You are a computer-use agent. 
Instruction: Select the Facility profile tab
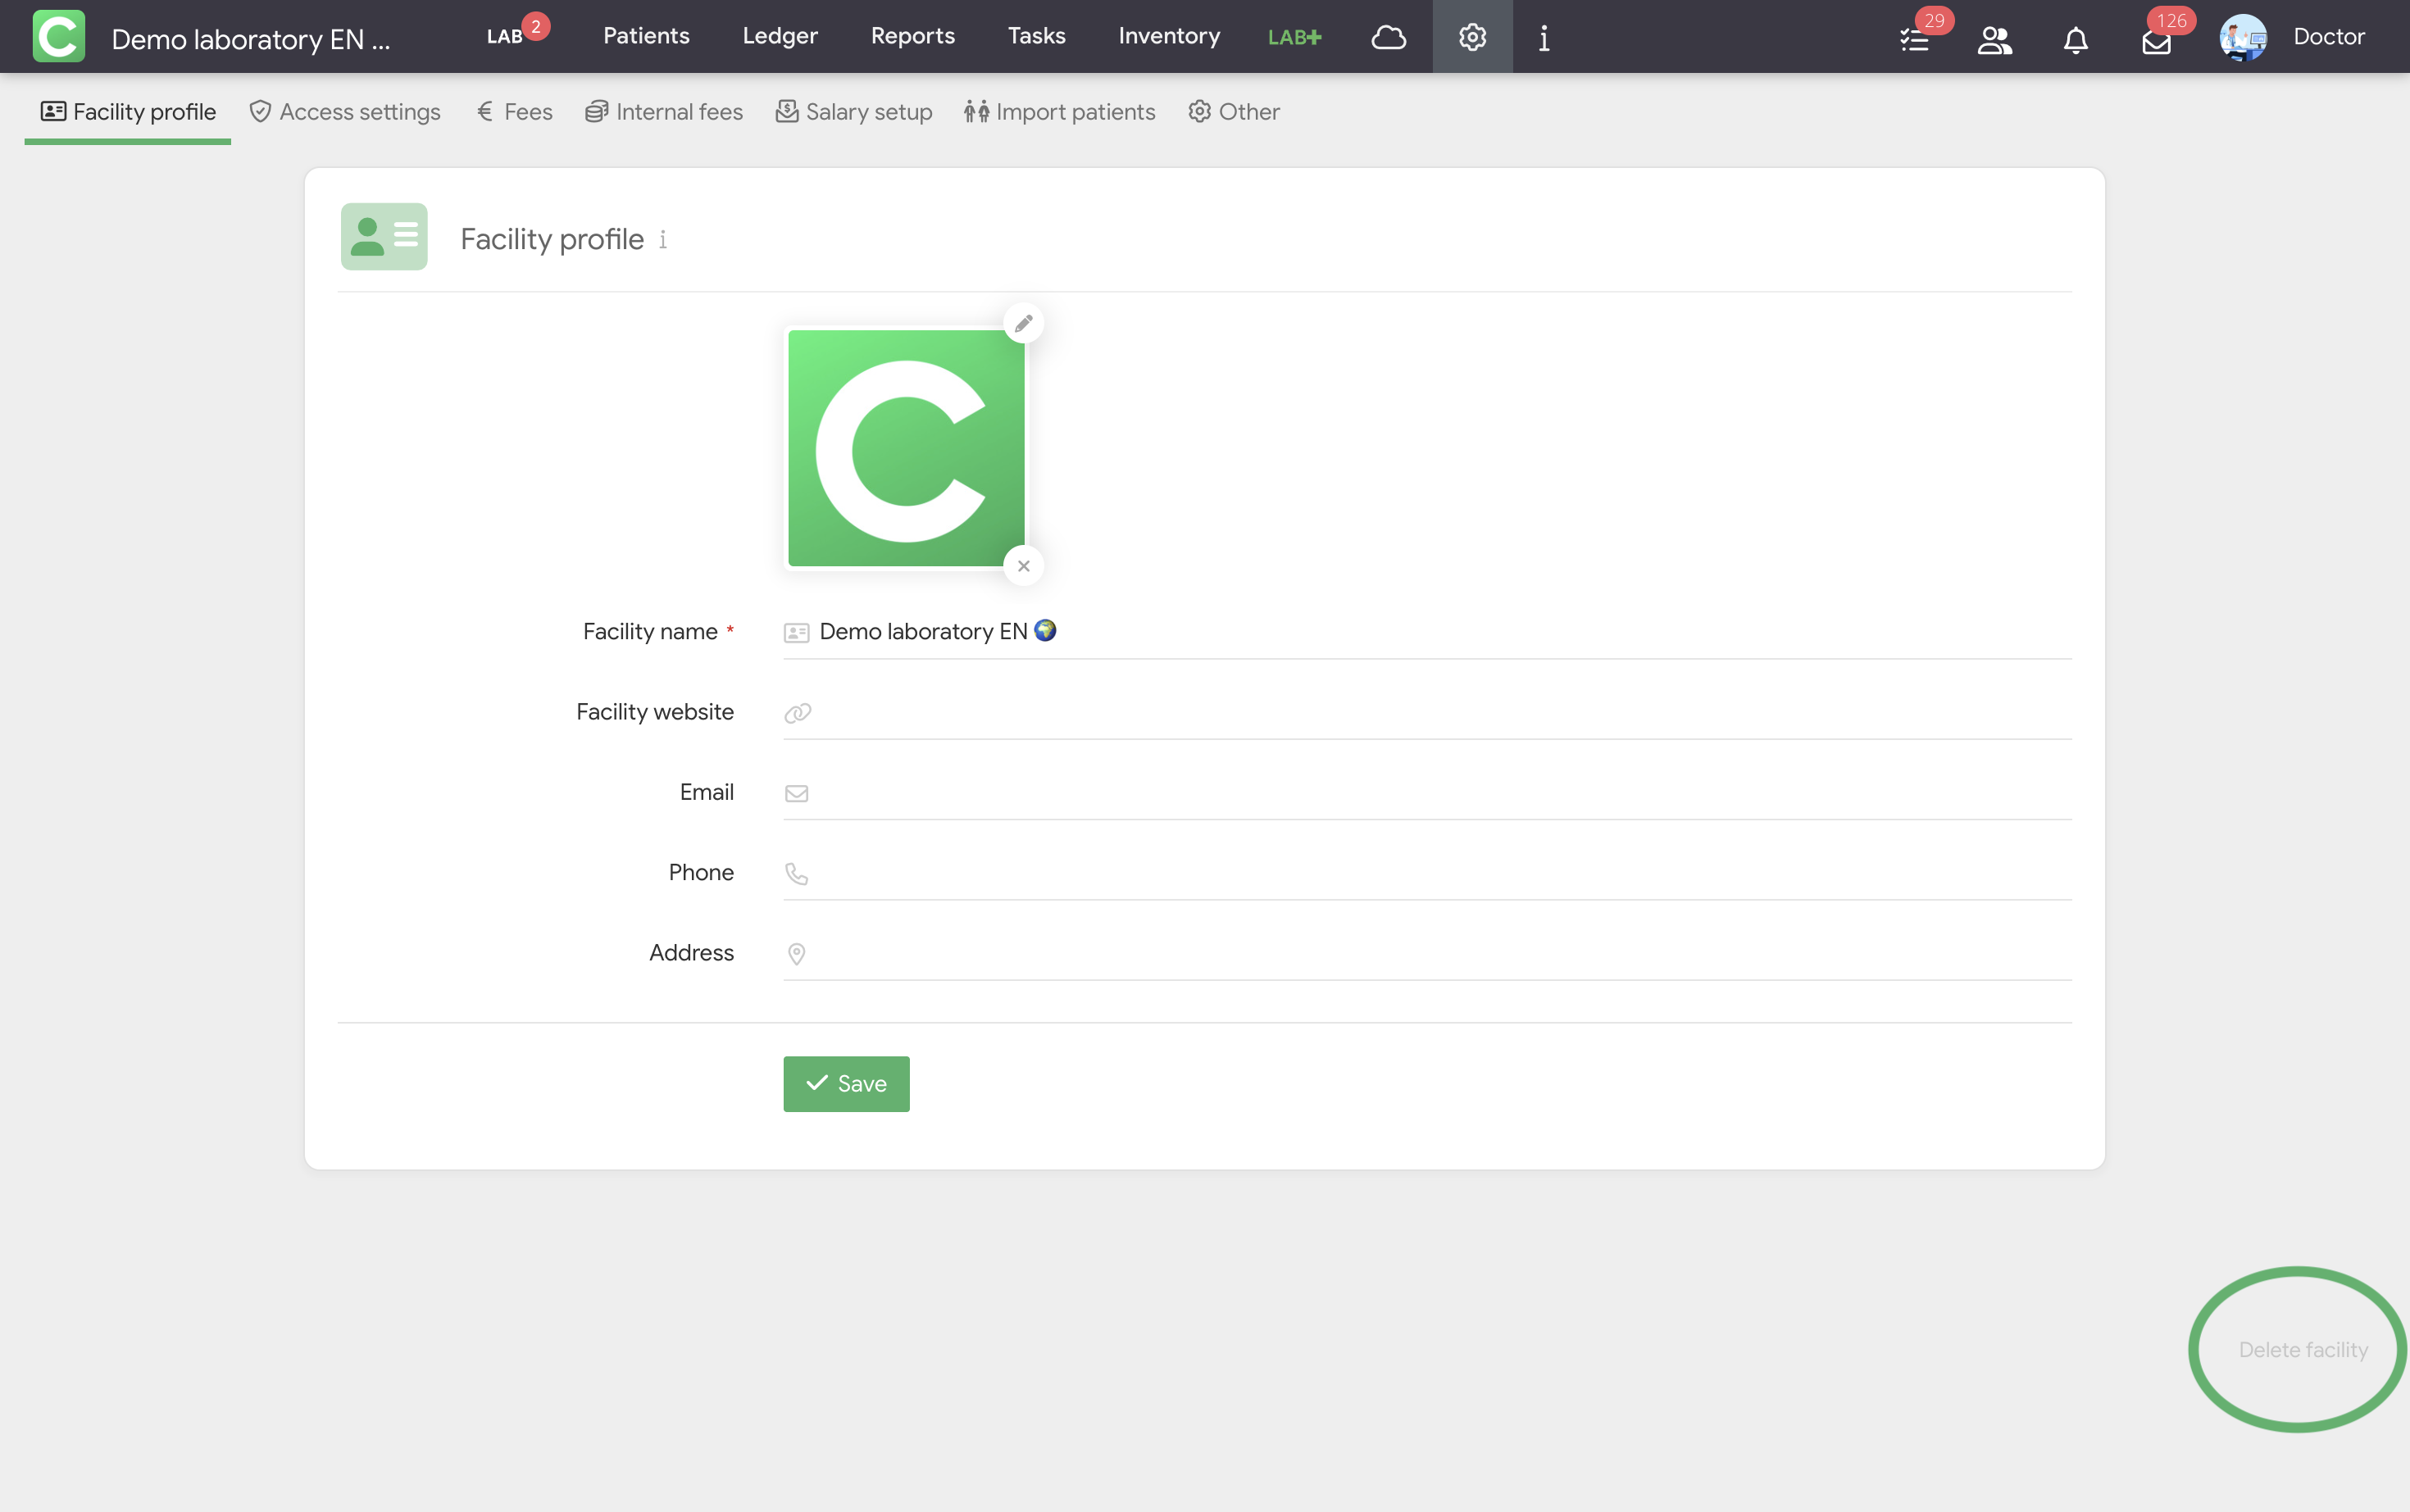128,112
